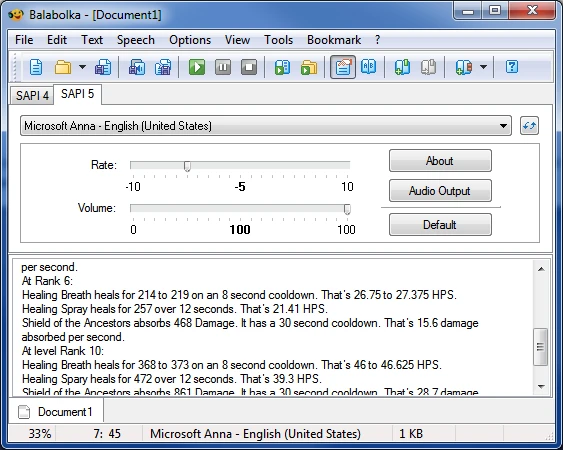563x450 pixels.
Task: Open dropdown arrow next to open folder
Action: tap(82, 67)
